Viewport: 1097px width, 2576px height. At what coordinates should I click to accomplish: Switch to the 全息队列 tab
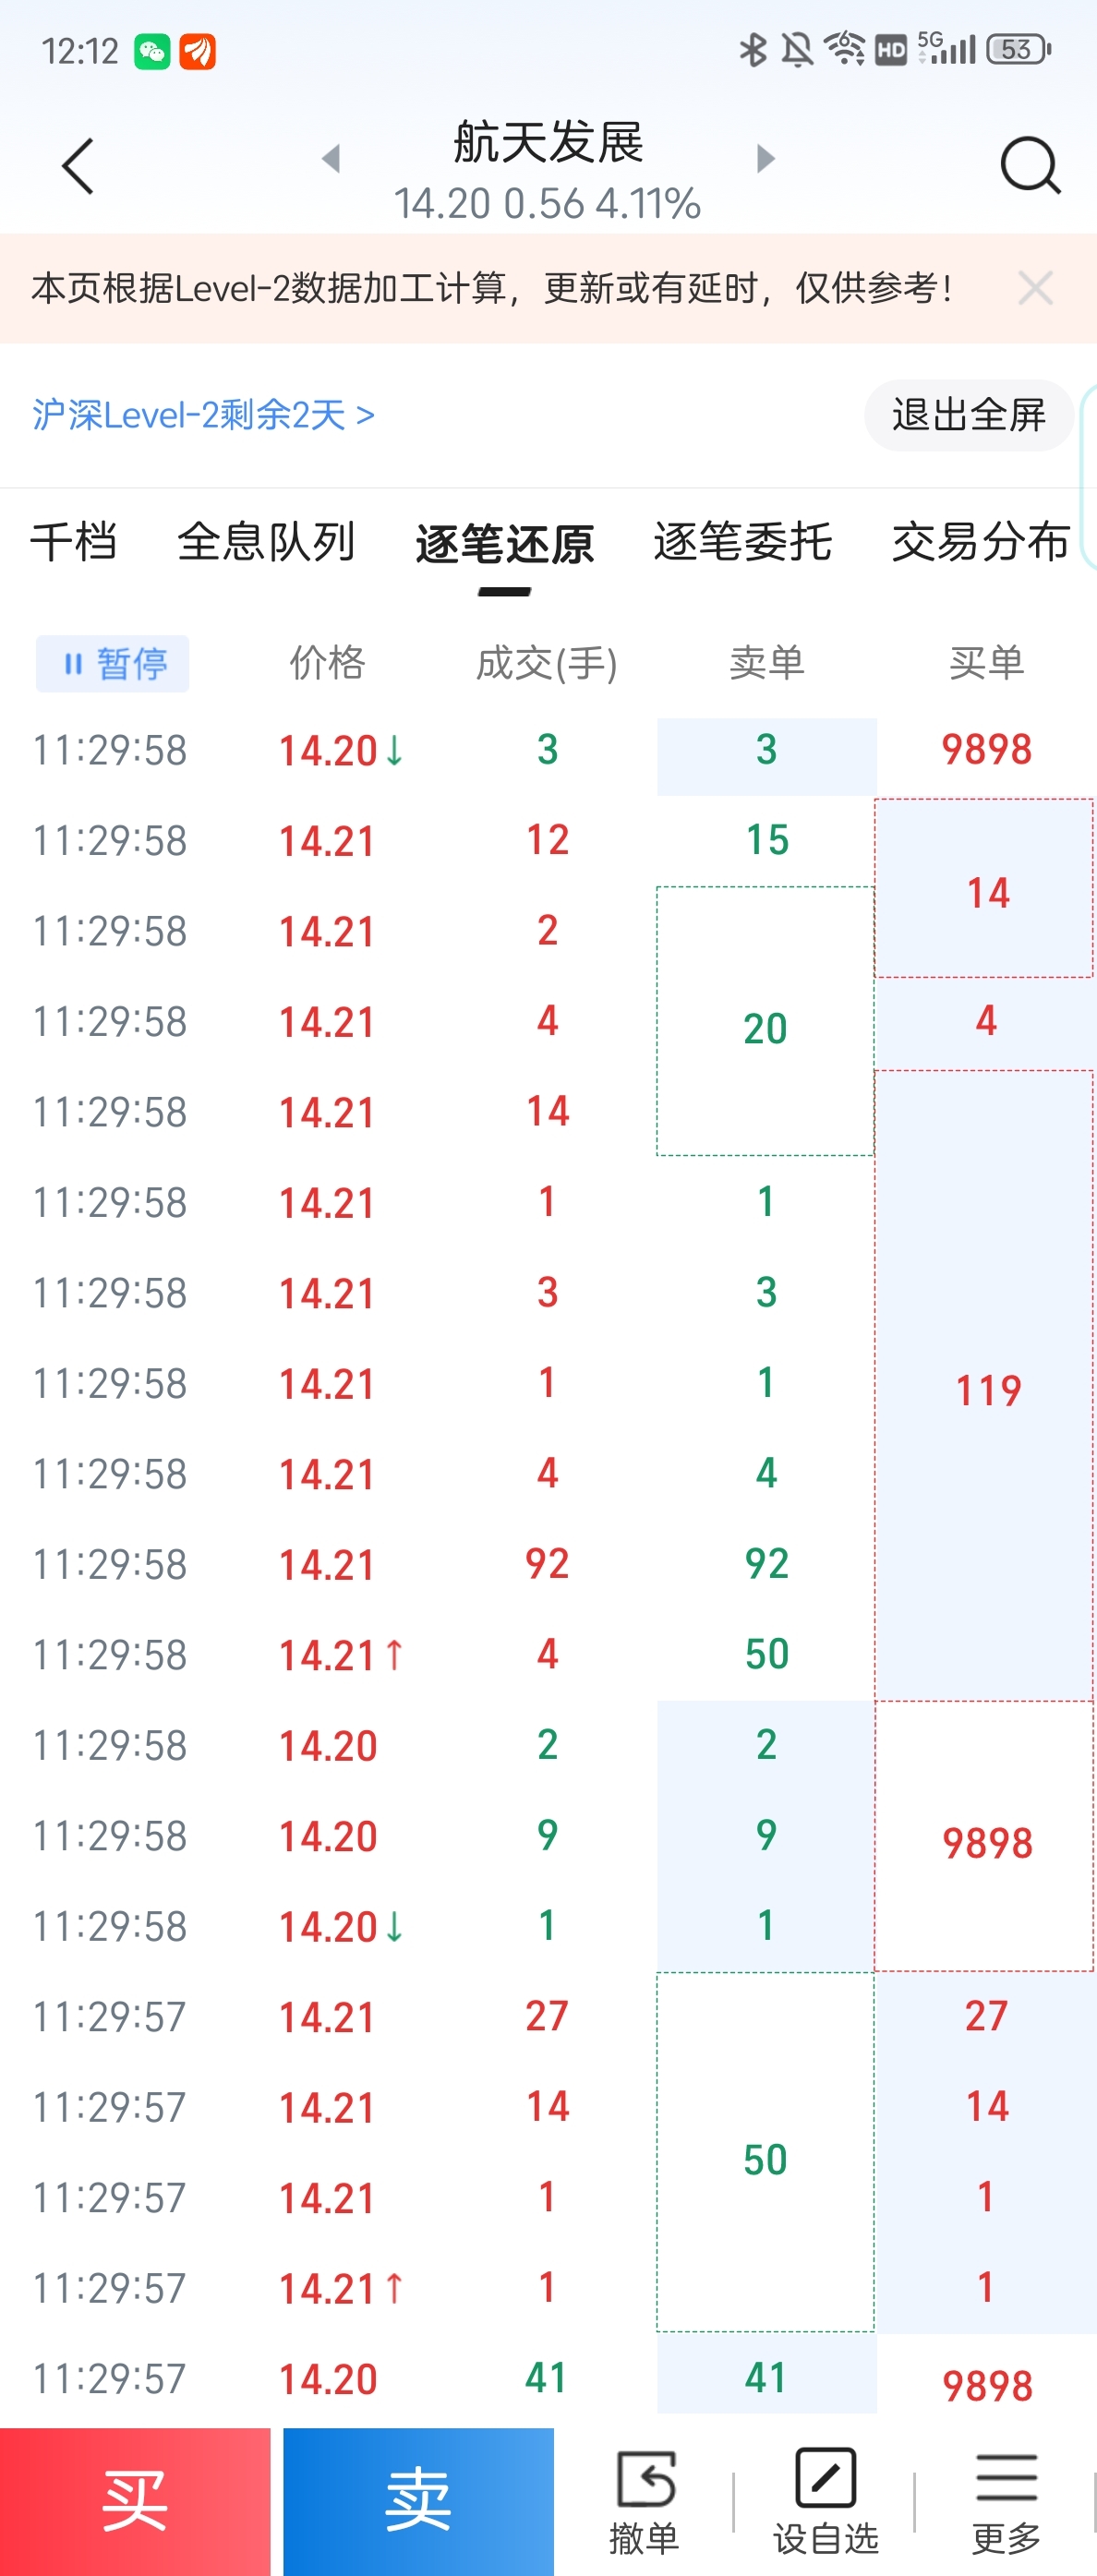click(266, 543)
